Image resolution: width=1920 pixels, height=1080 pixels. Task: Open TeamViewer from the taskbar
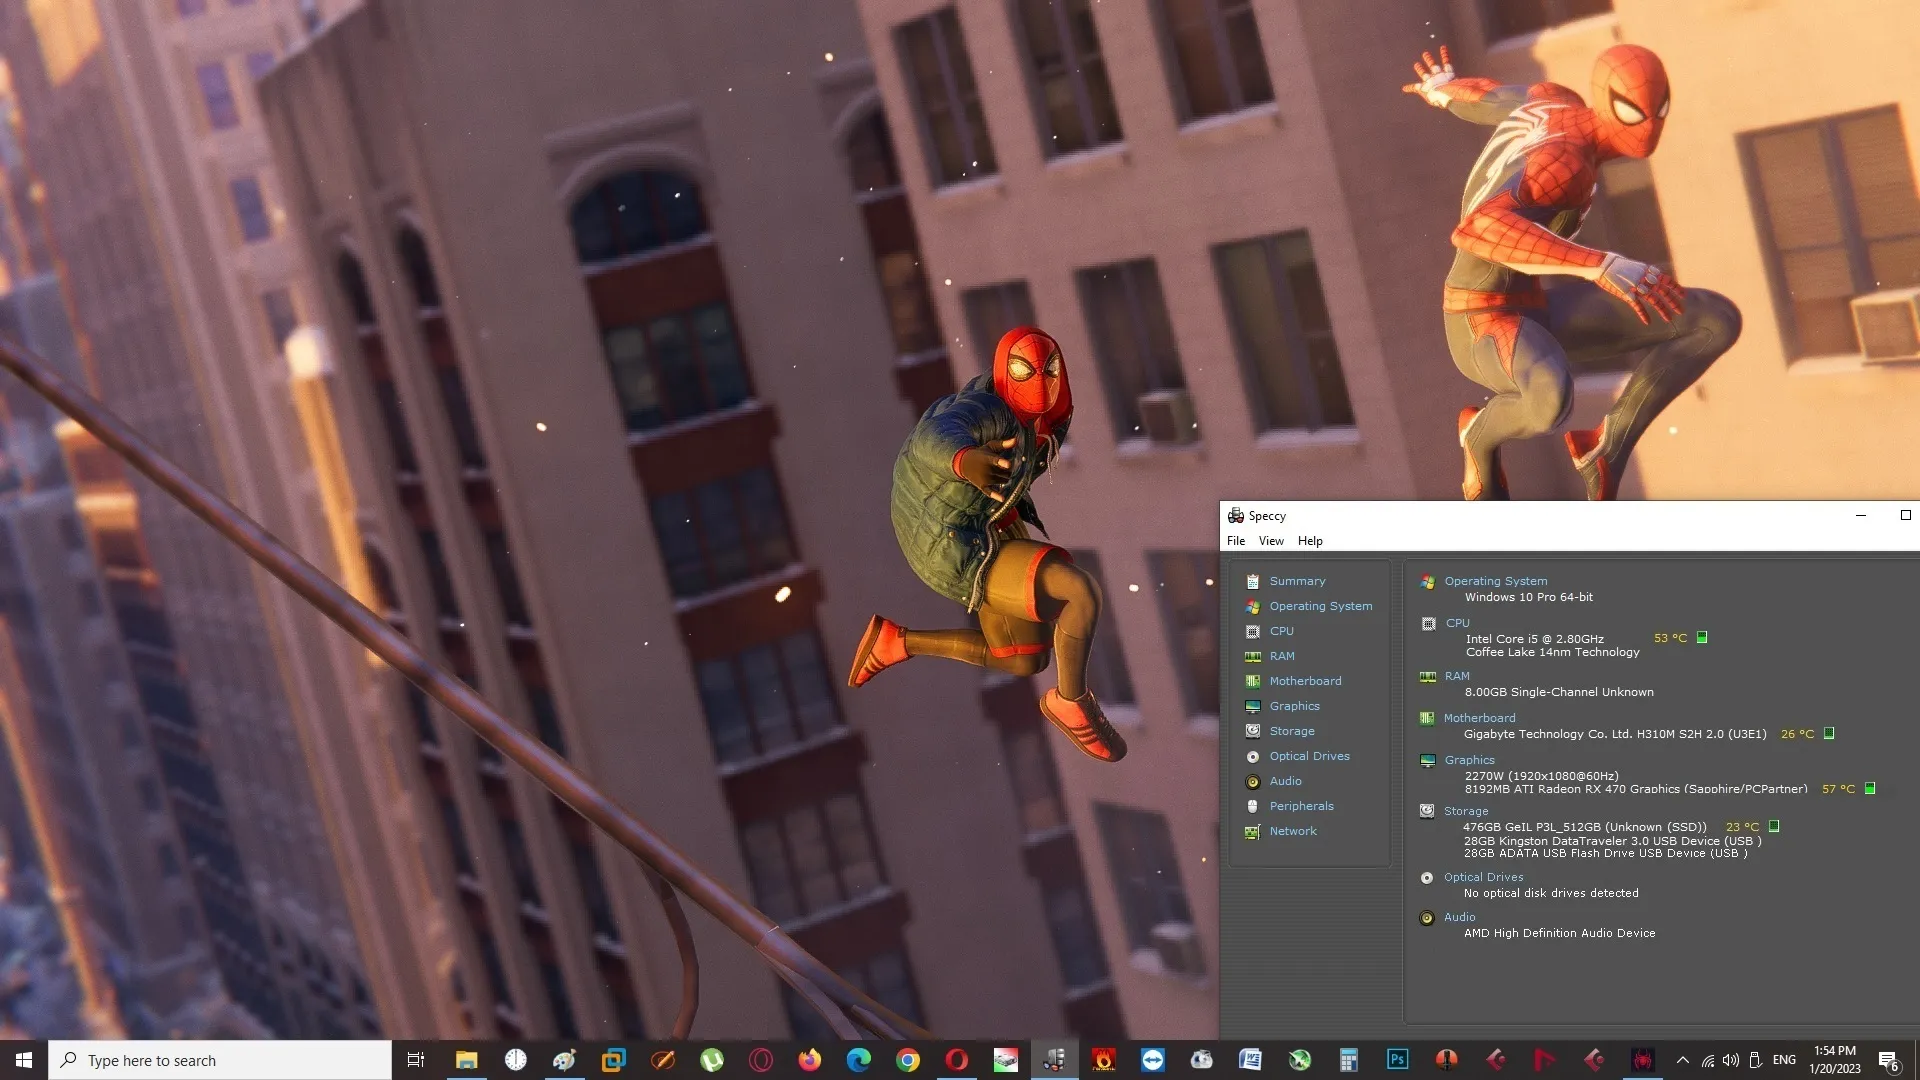[x=1152, y=1060]
